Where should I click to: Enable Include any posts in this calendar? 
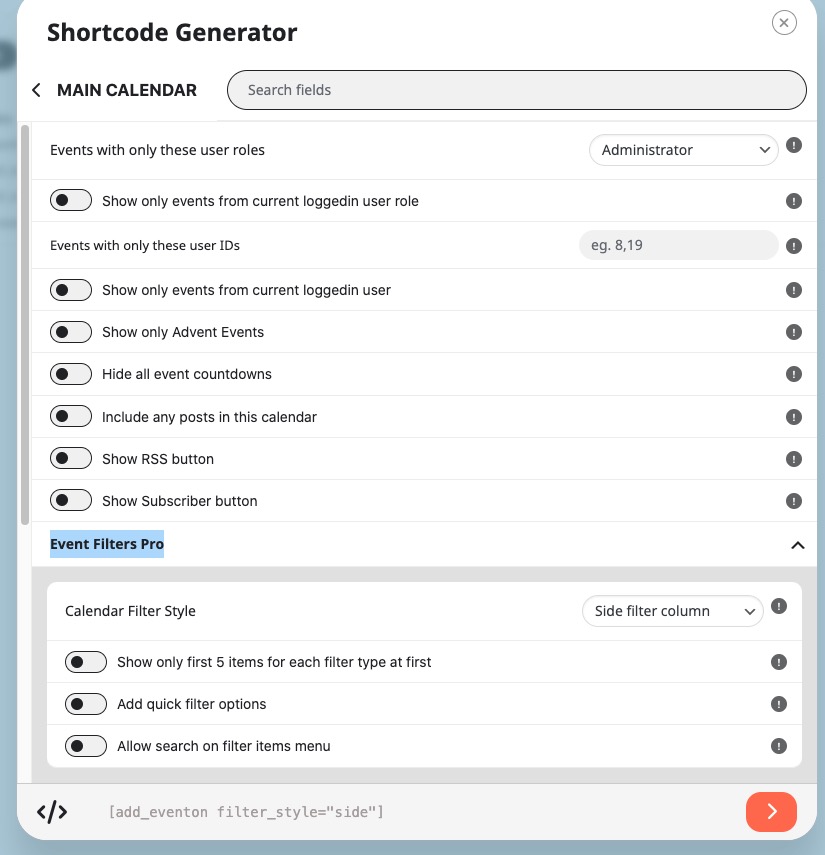(71, 417)
